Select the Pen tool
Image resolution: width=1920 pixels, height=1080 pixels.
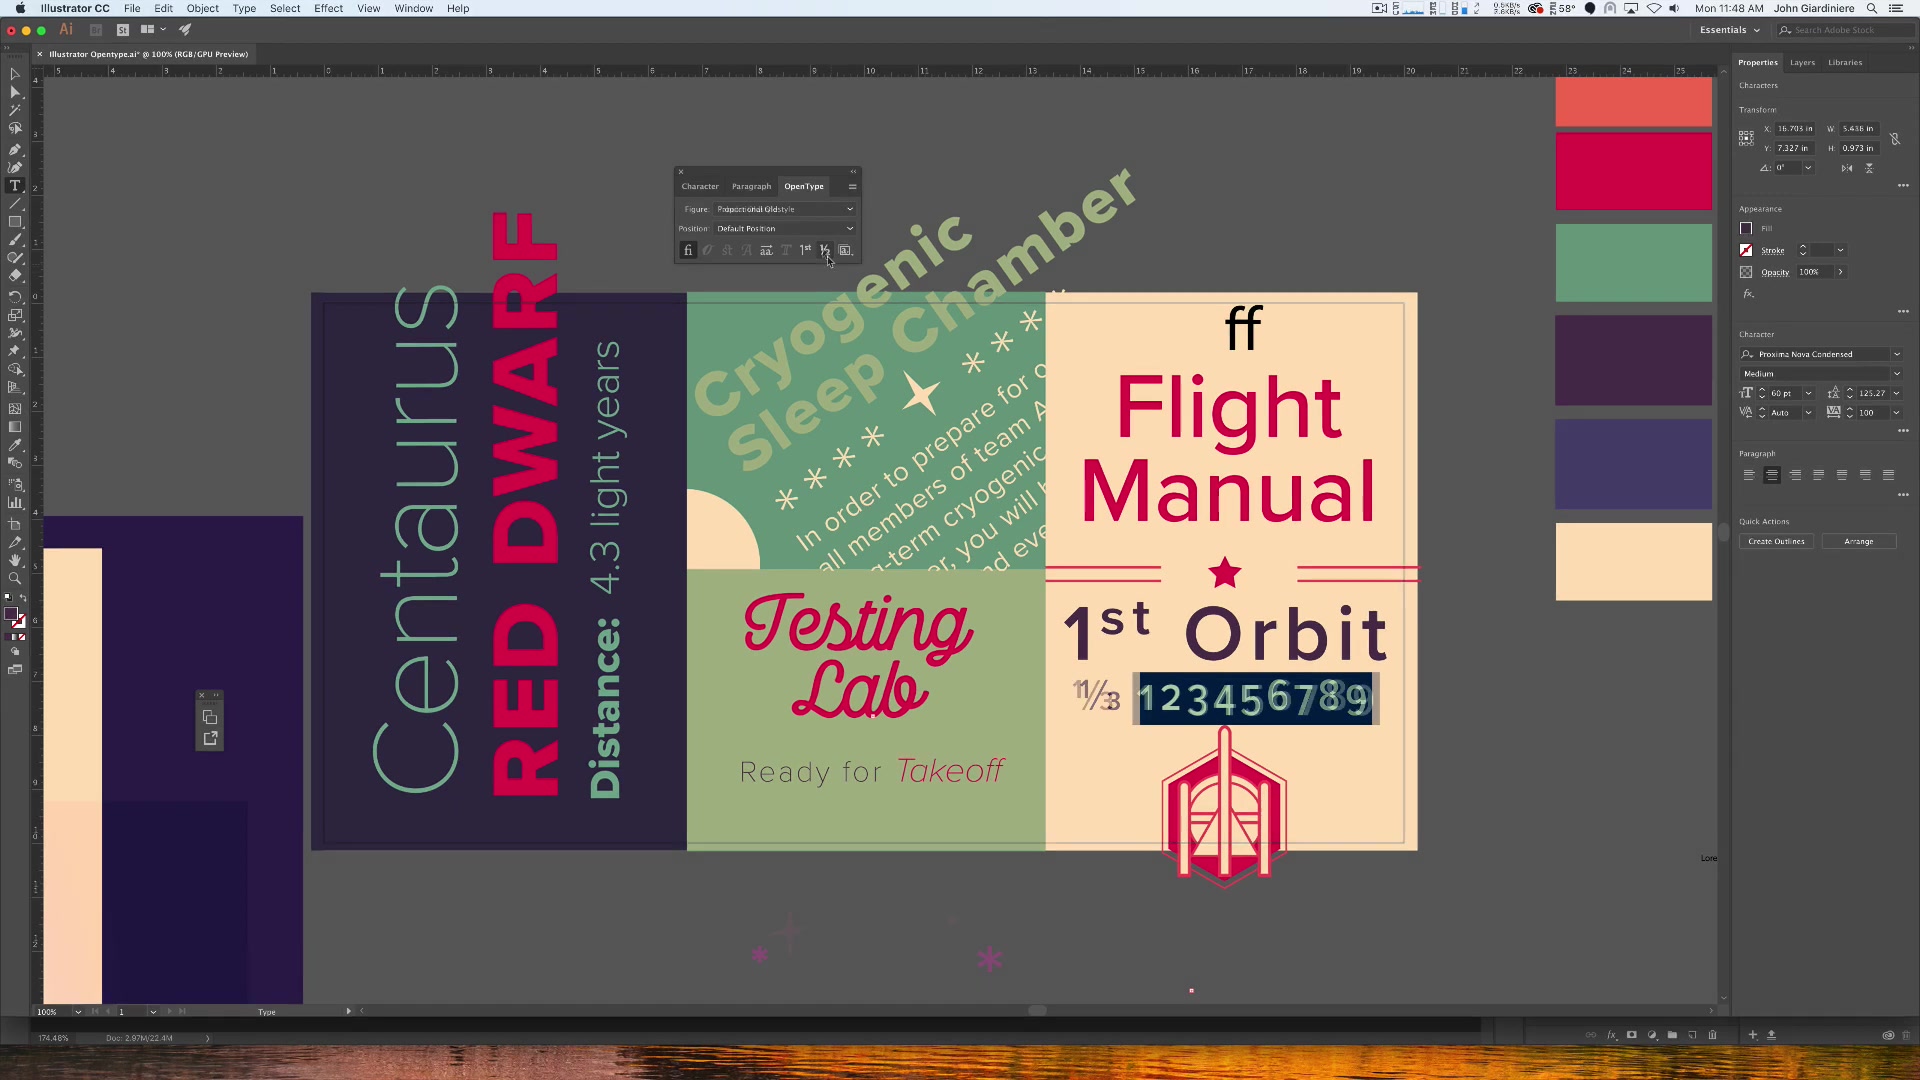coord(15,149)
